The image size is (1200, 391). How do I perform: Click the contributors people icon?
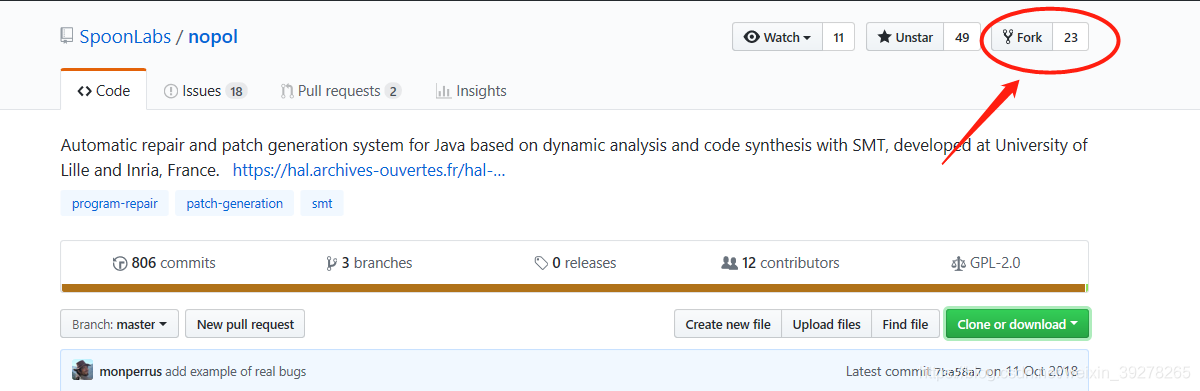[x=729, y=264]
